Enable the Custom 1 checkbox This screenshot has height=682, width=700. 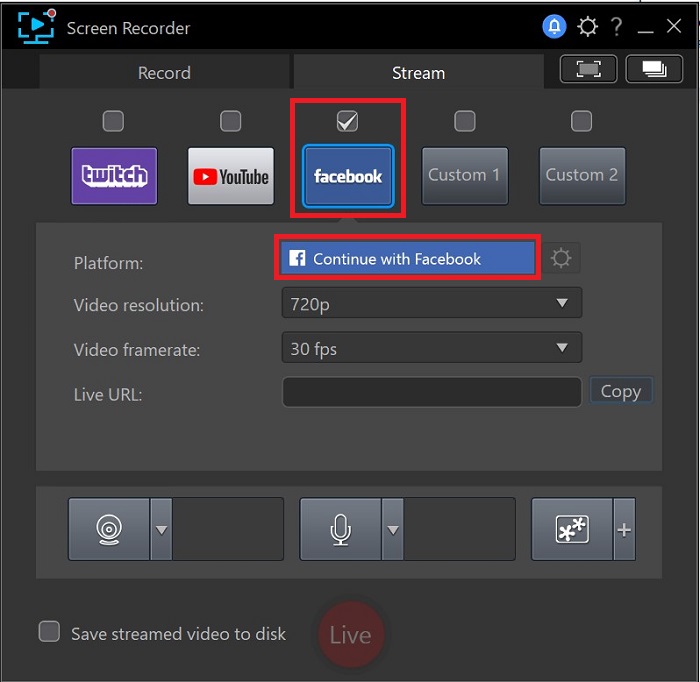click(x=465, y=121)
